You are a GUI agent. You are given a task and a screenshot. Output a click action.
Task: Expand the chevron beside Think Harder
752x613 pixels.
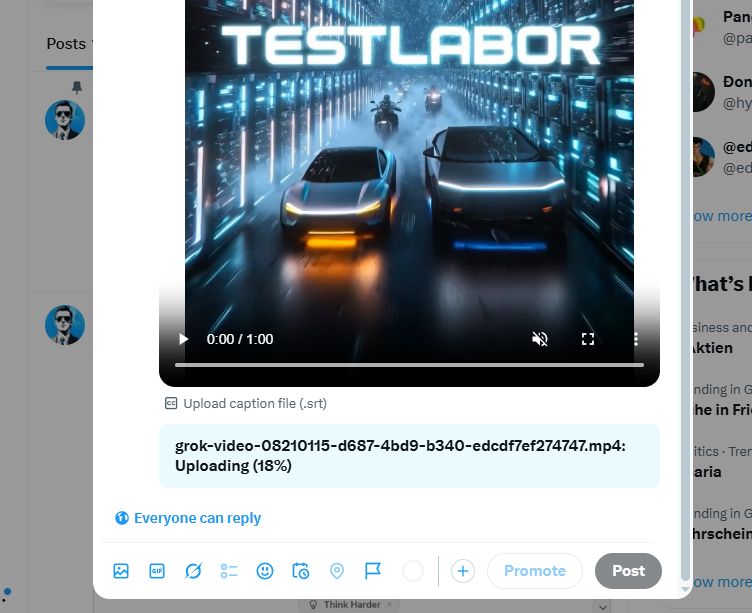(603, 607)
